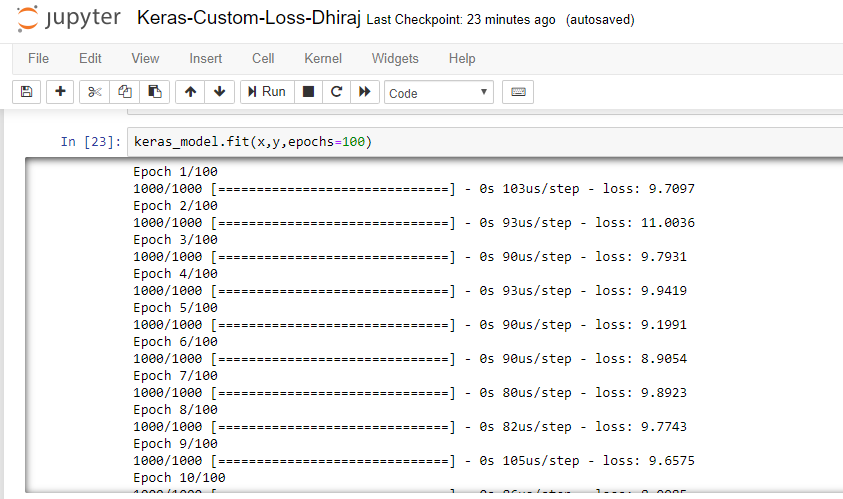This screenshot has width=843, height=499.
Task: Open the command palette keyboard icon
Action: [x=518, y=92]
